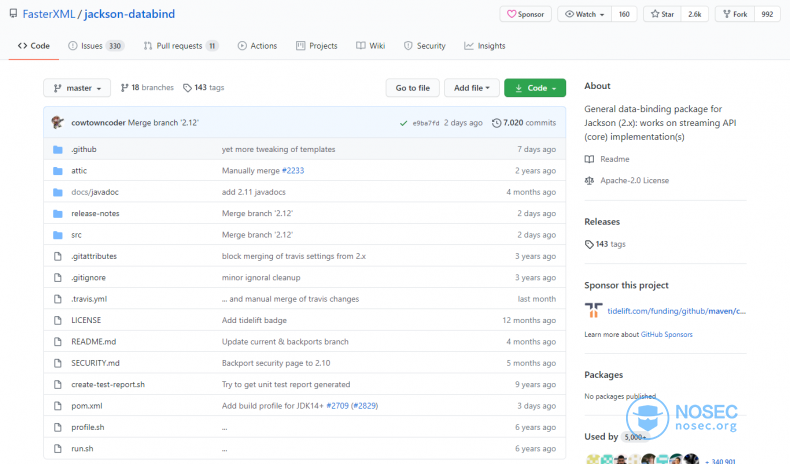Open commit hash e9ba7fd
The width and height of the screenshot is (790, 464).
(426, 123)
